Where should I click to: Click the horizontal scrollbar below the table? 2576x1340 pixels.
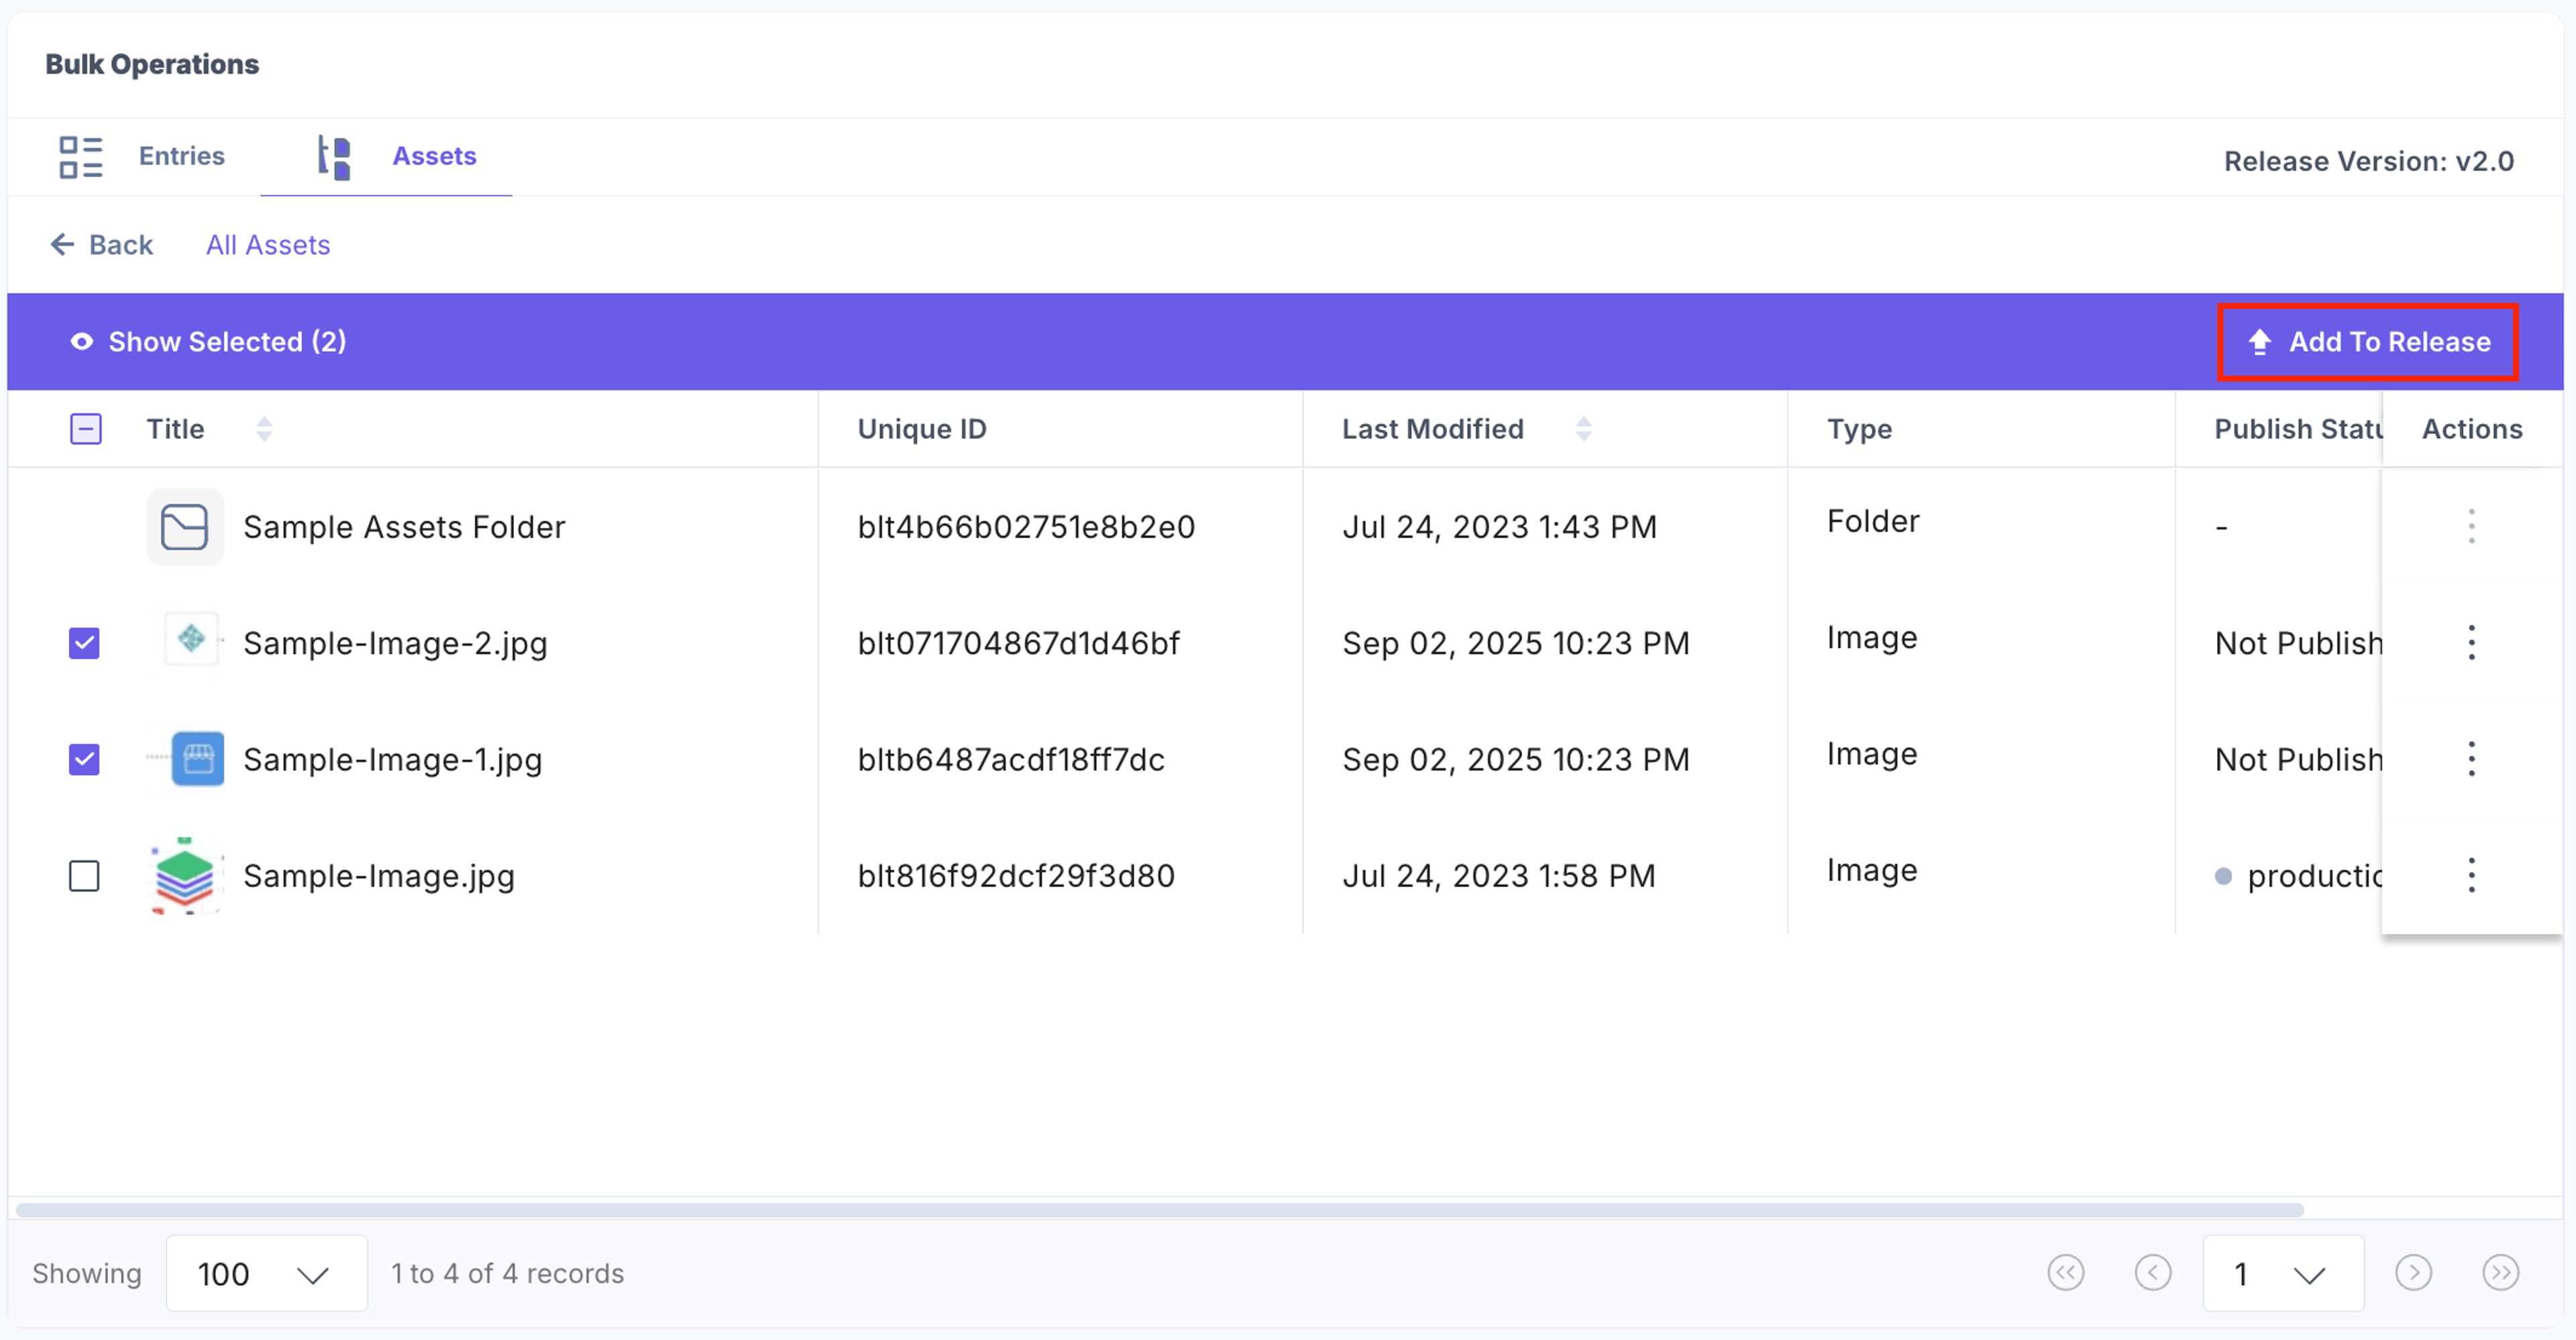click(1160, 1209)
